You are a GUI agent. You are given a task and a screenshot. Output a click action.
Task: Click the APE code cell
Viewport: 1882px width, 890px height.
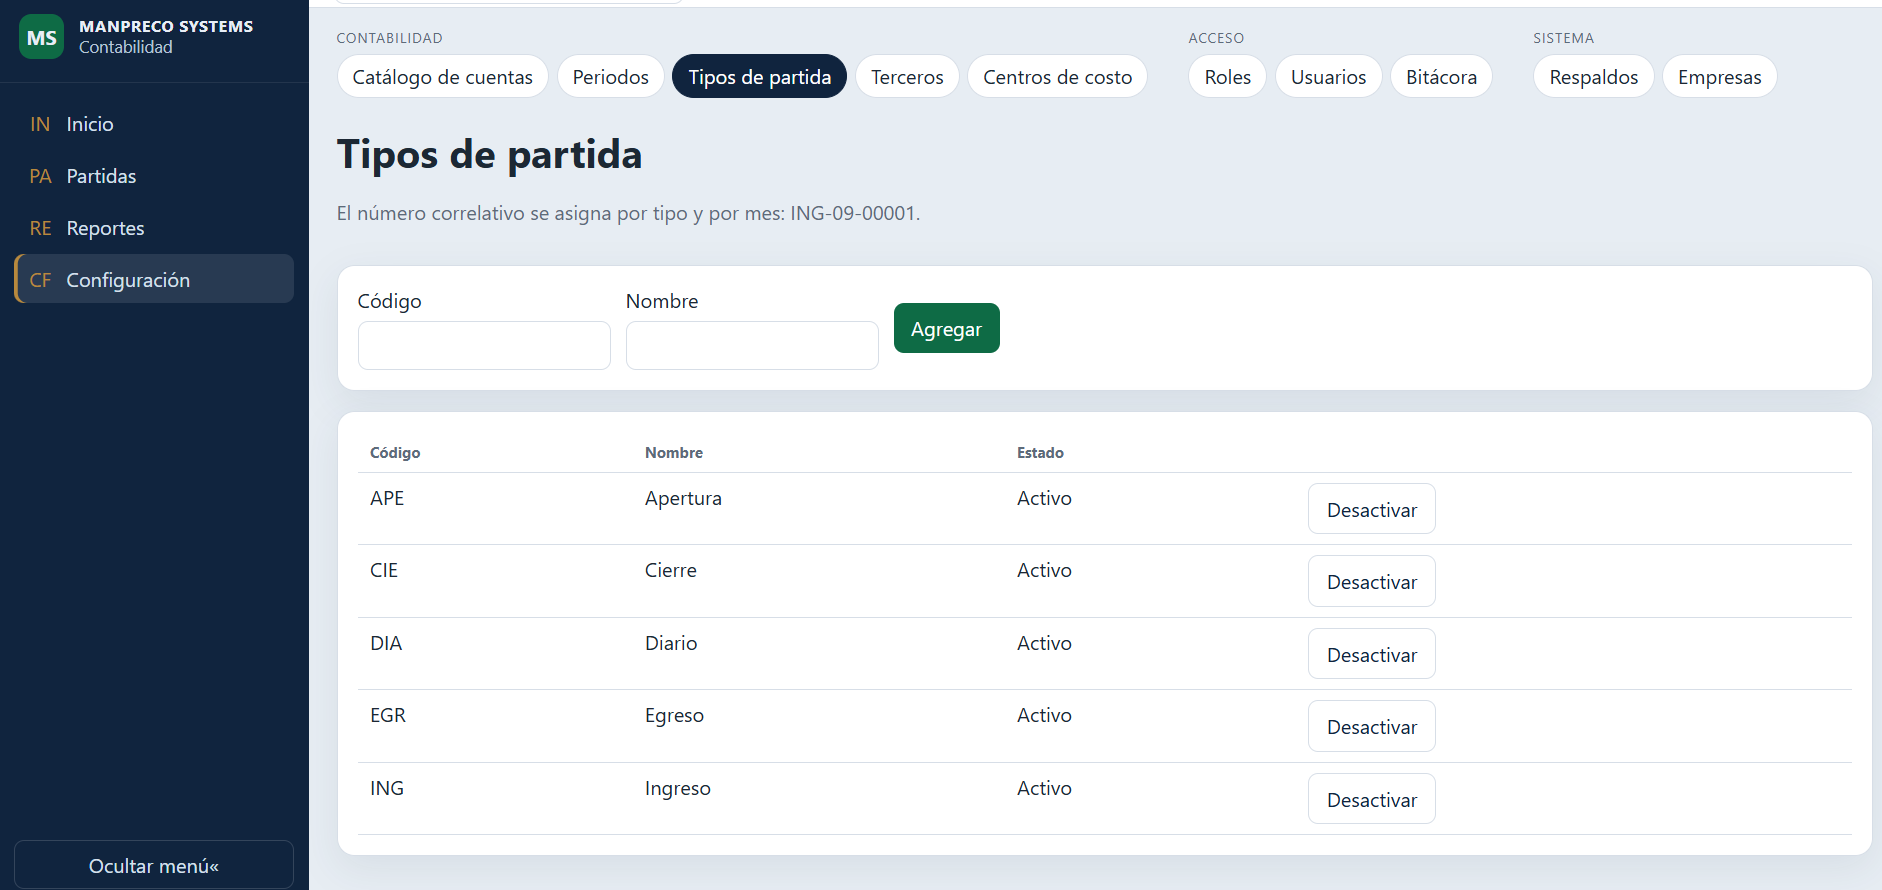point(387,498)
